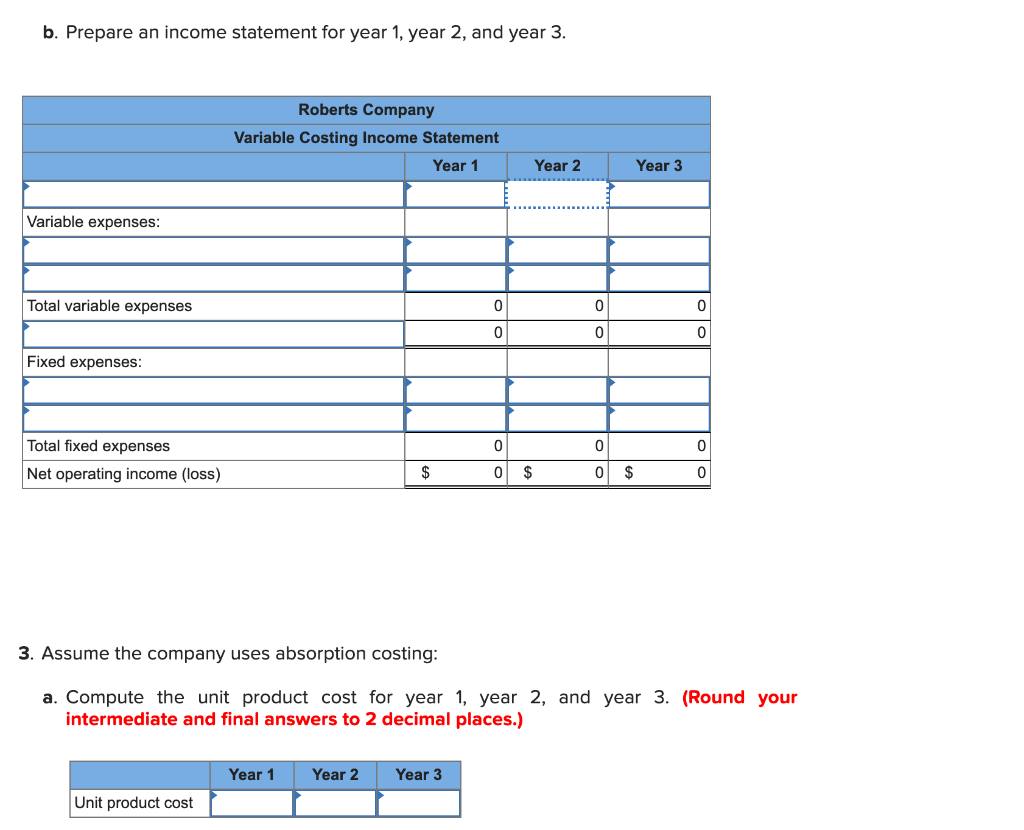Click 'Year 2' income statement column header
Screen dimensions: 1024x830
[x=557, y=166]
